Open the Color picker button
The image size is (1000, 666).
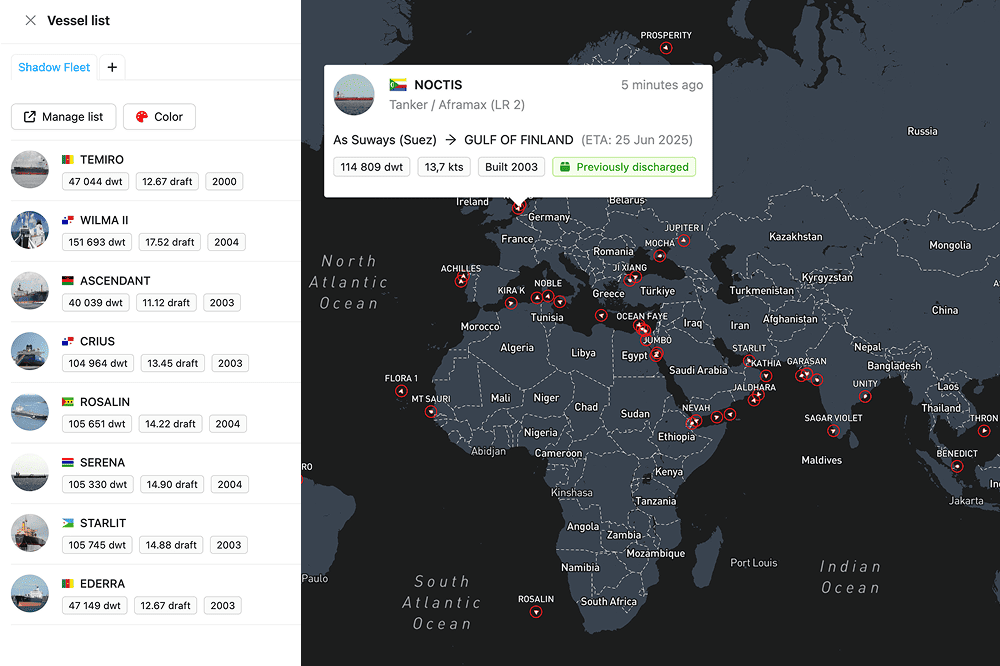click(x=159, y=117)
